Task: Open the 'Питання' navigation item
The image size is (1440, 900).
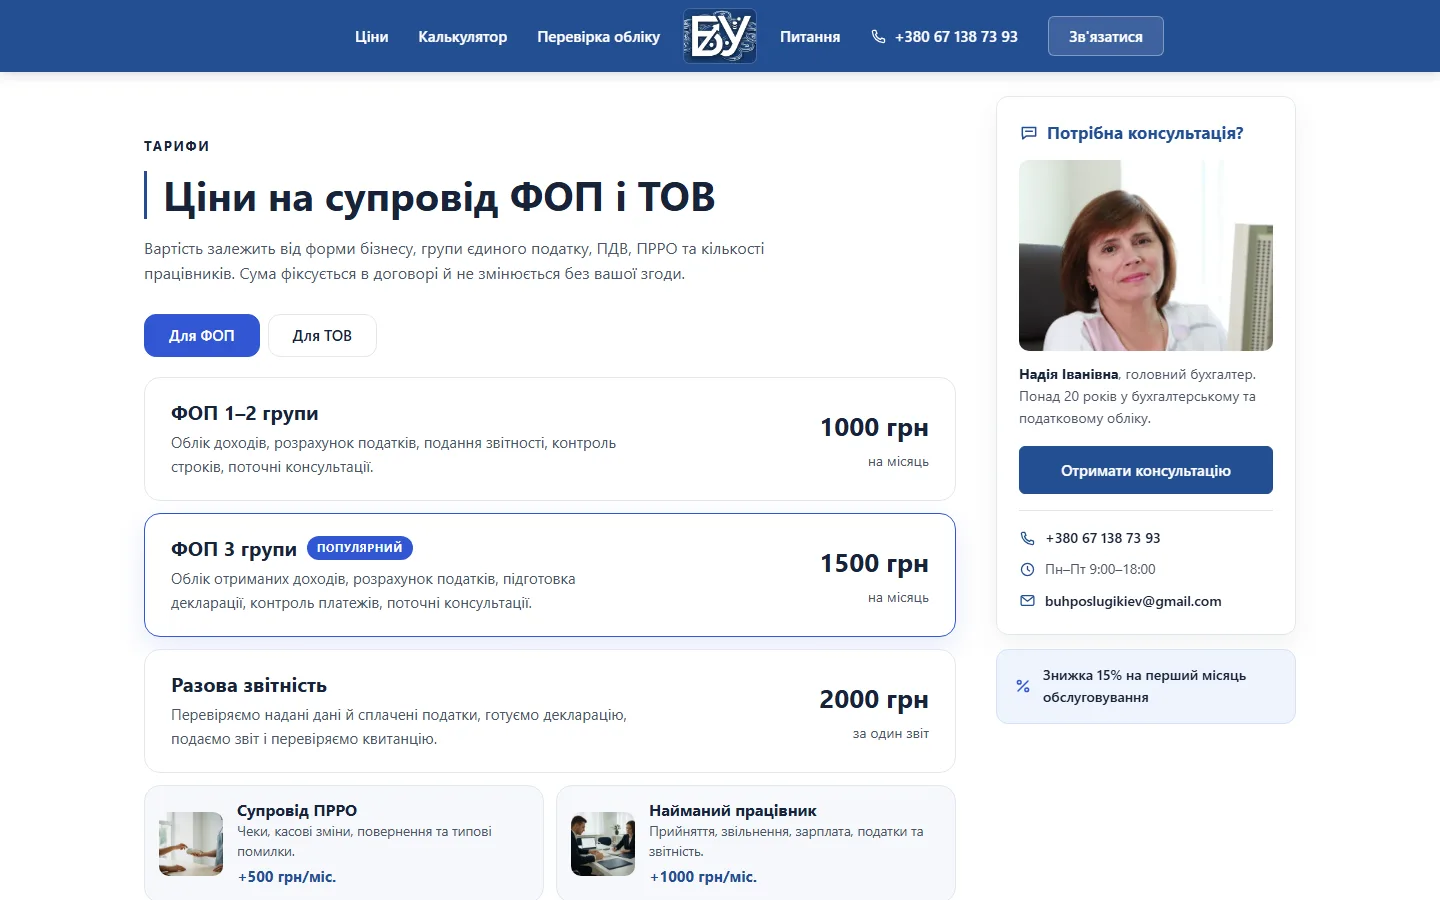Action: pos(810,36)
